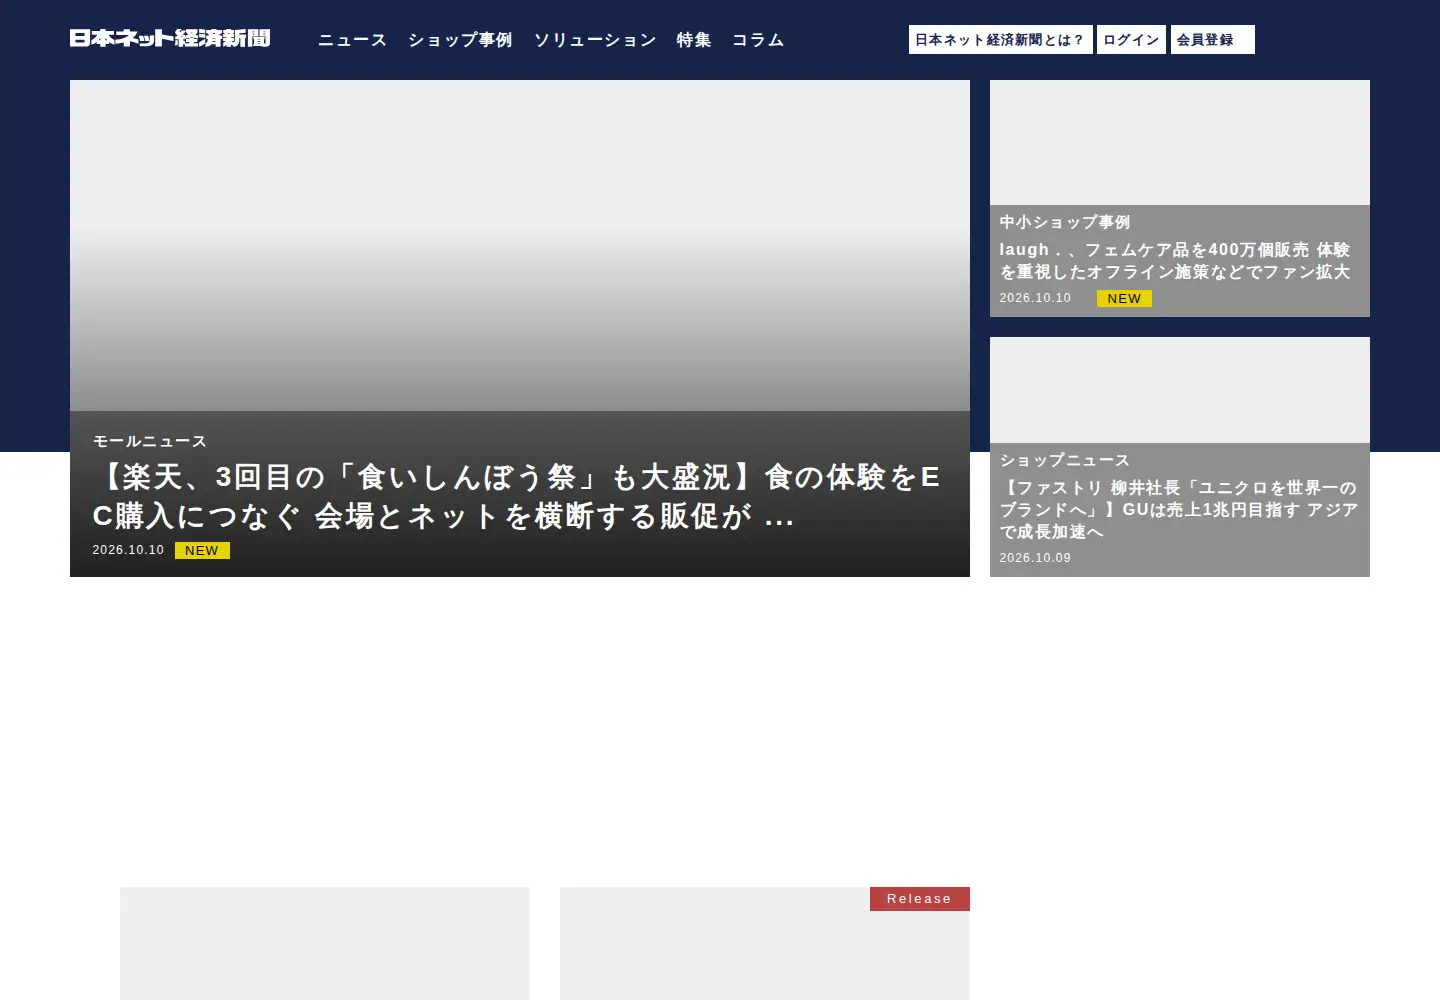The width and height of the screenshot is (1440, 1000).
Task: Select 特集 in the navigation bar
Action: click(694, 40)
